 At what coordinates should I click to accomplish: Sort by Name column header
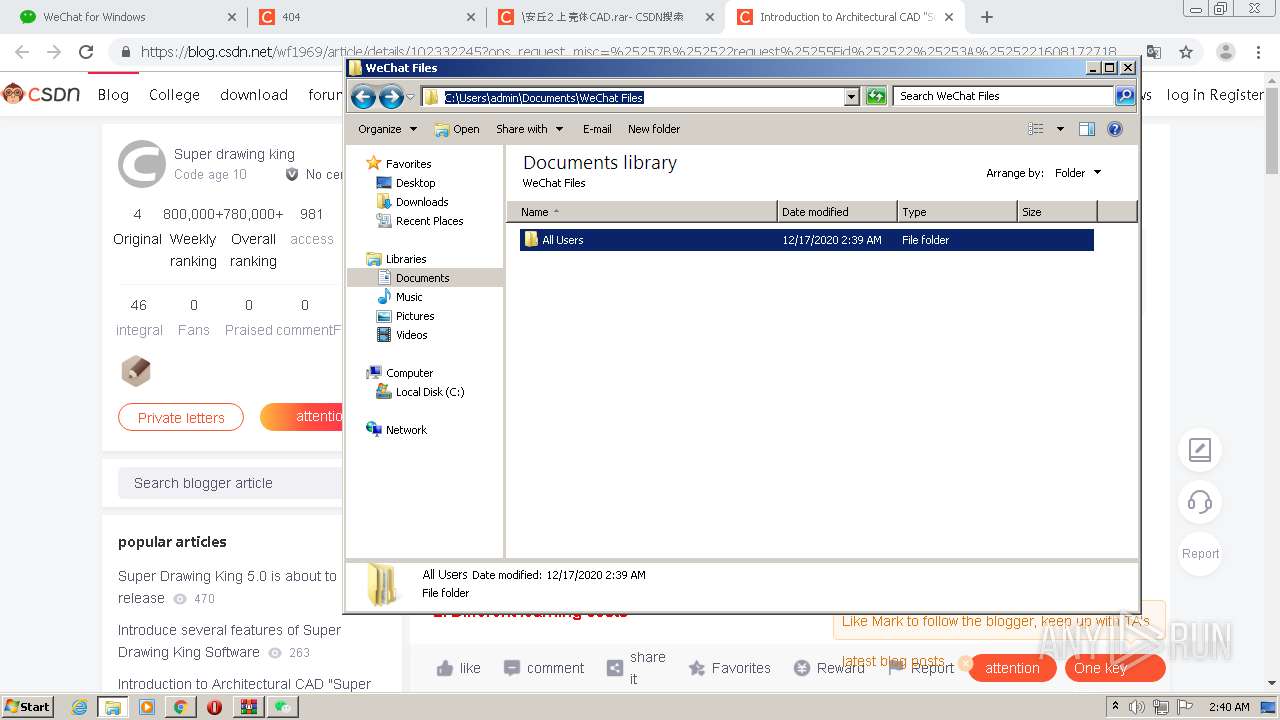click(642, 212)
